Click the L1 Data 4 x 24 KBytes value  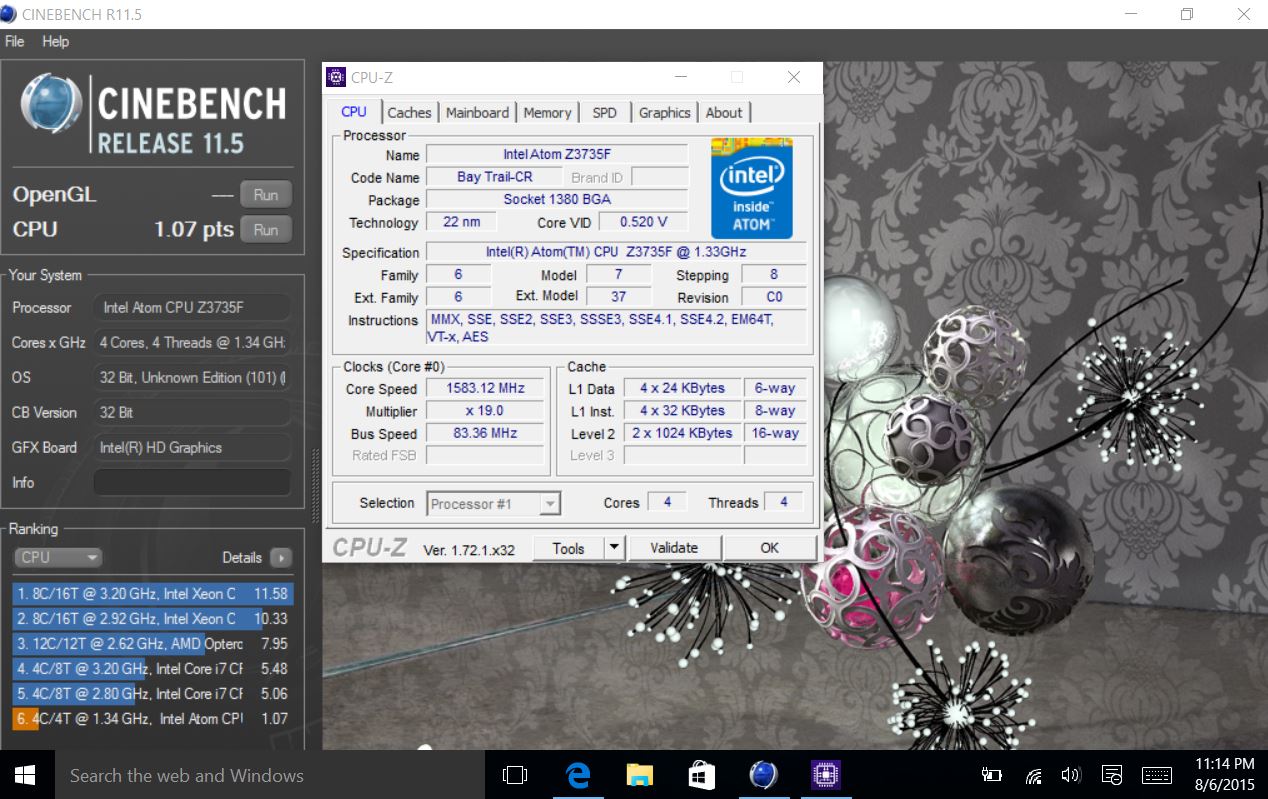coord(682,388)
